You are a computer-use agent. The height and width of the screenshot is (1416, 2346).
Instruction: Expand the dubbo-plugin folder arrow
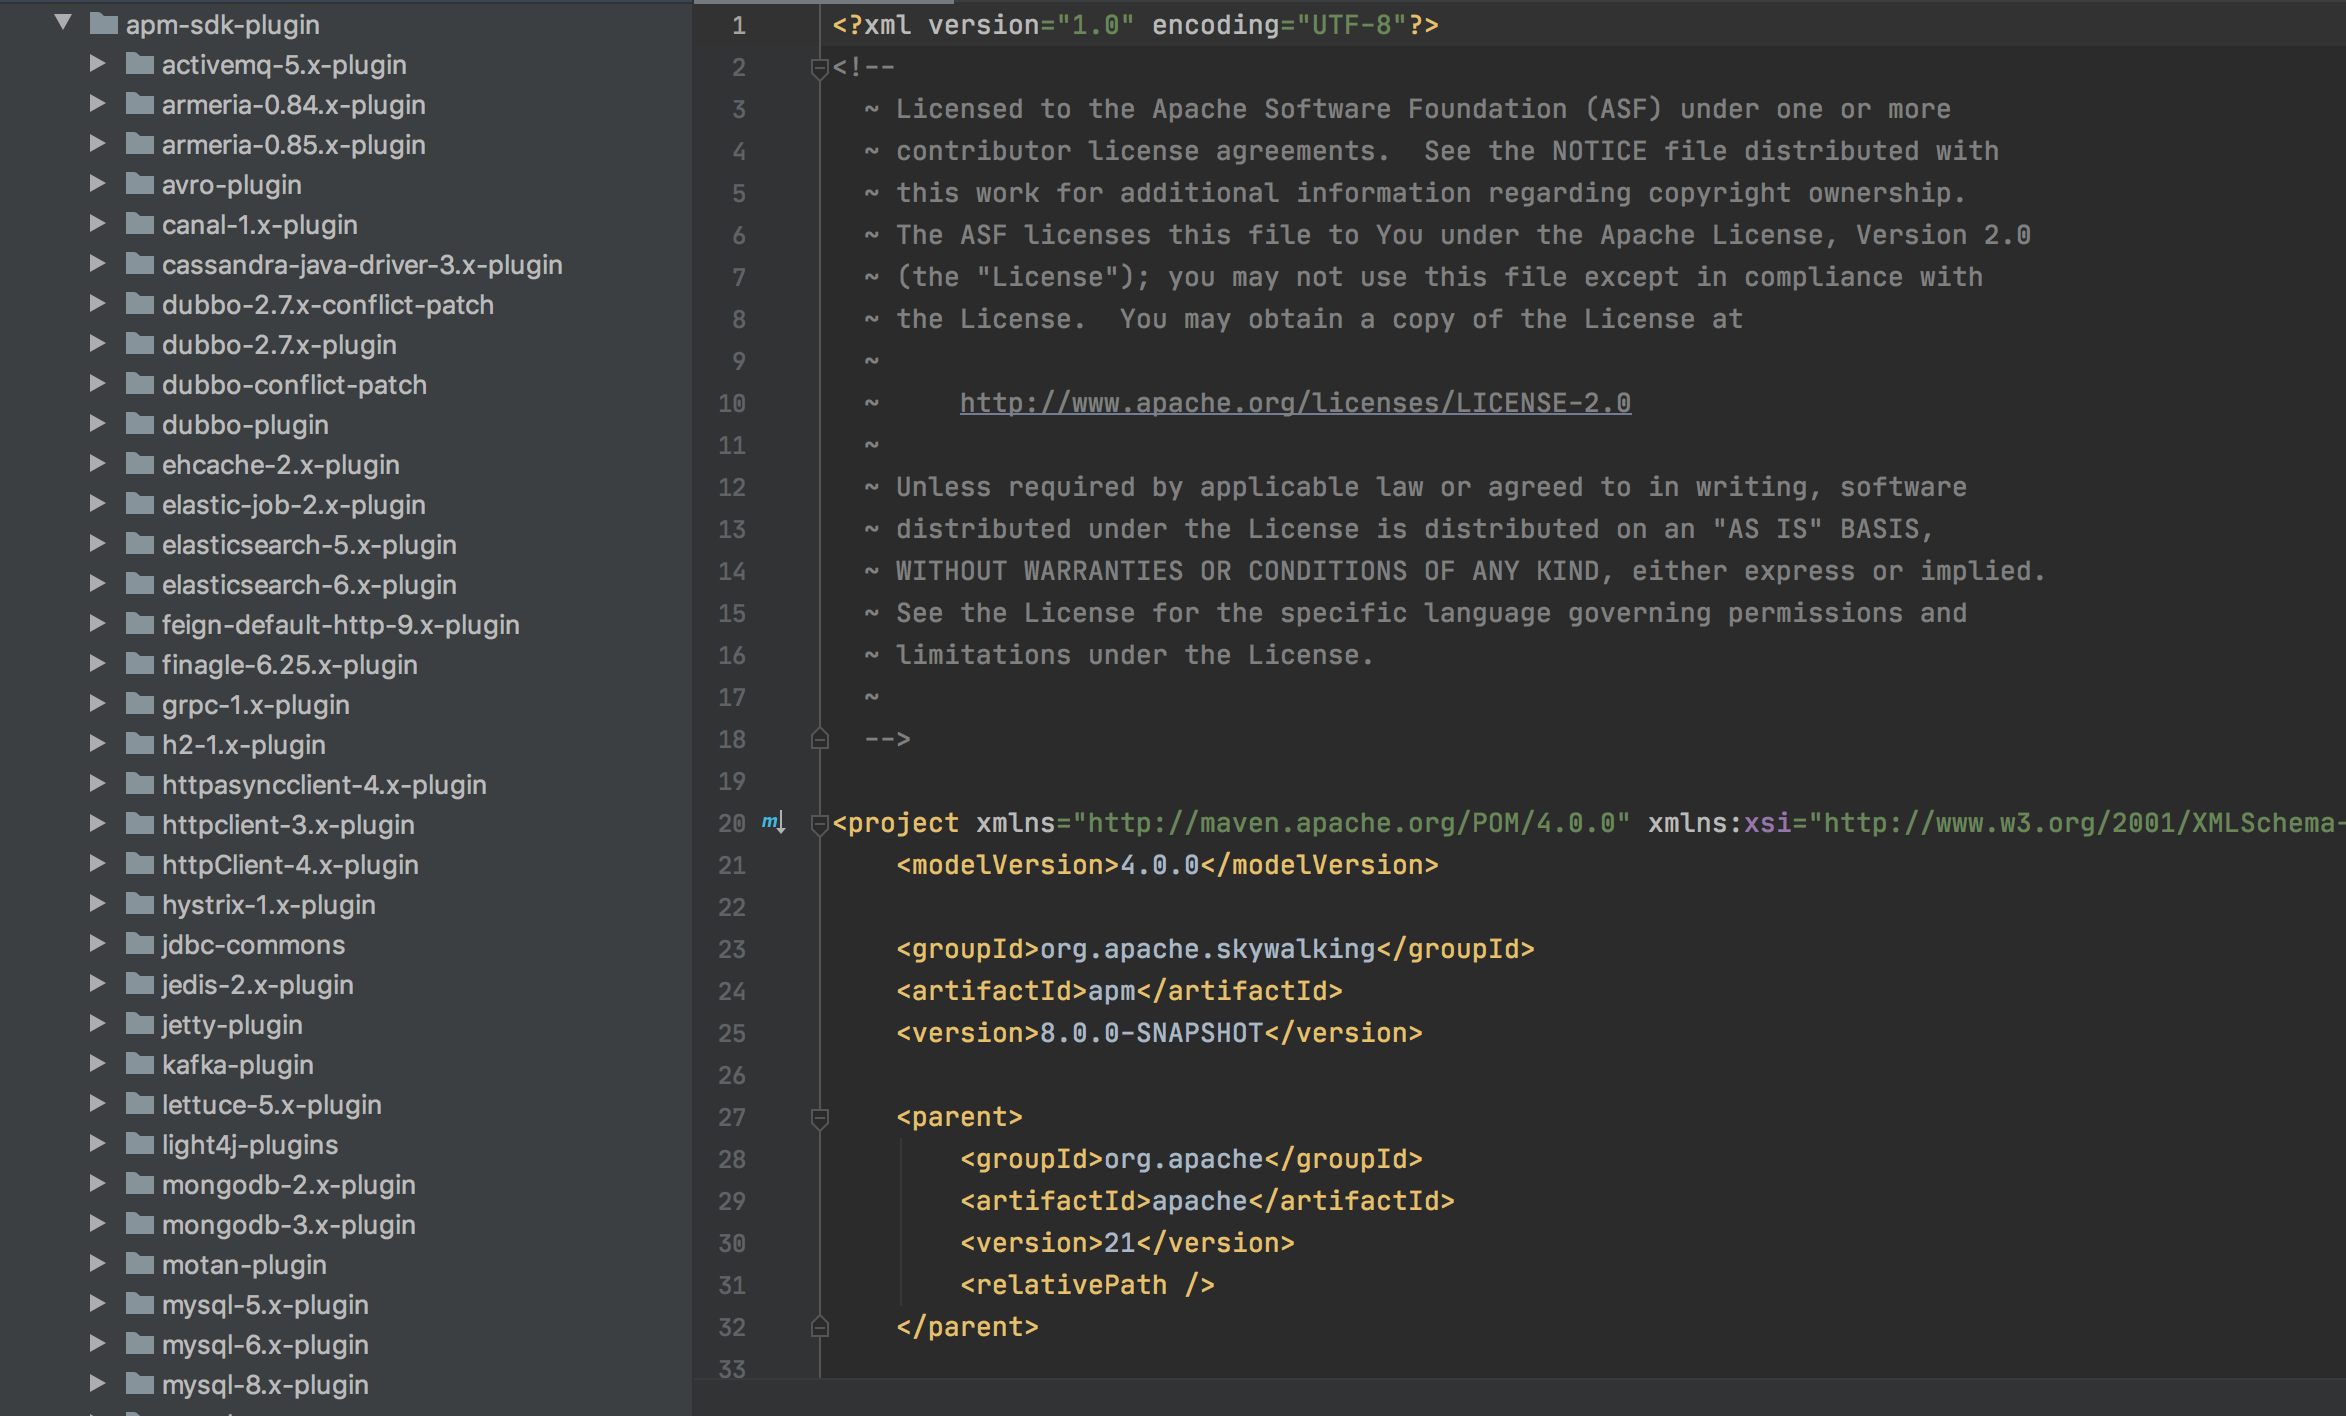[x=97, y=424]
